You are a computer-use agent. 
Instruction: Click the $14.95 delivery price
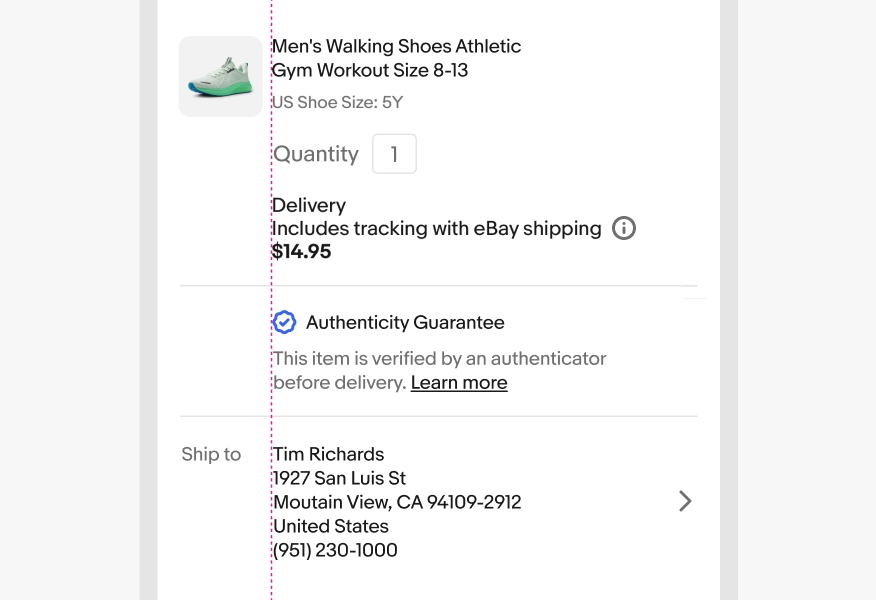coord(302,252)
